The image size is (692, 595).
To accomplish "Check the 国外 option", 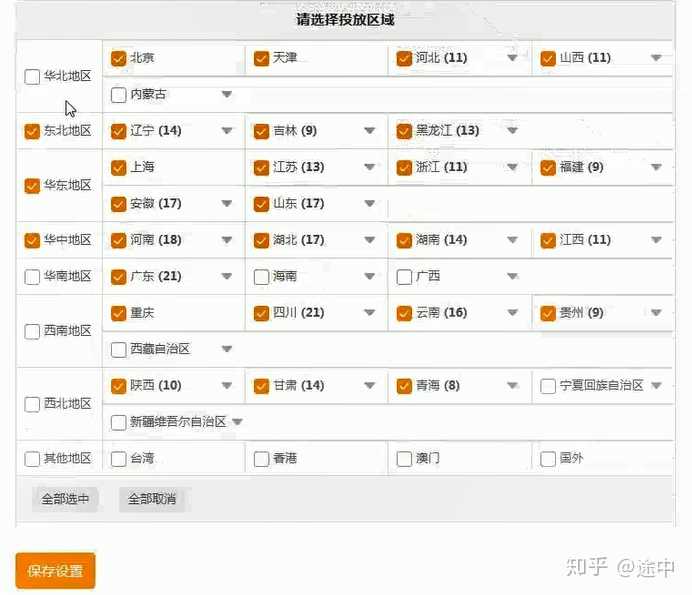I will pyautogui.click(x=548, y=459).
